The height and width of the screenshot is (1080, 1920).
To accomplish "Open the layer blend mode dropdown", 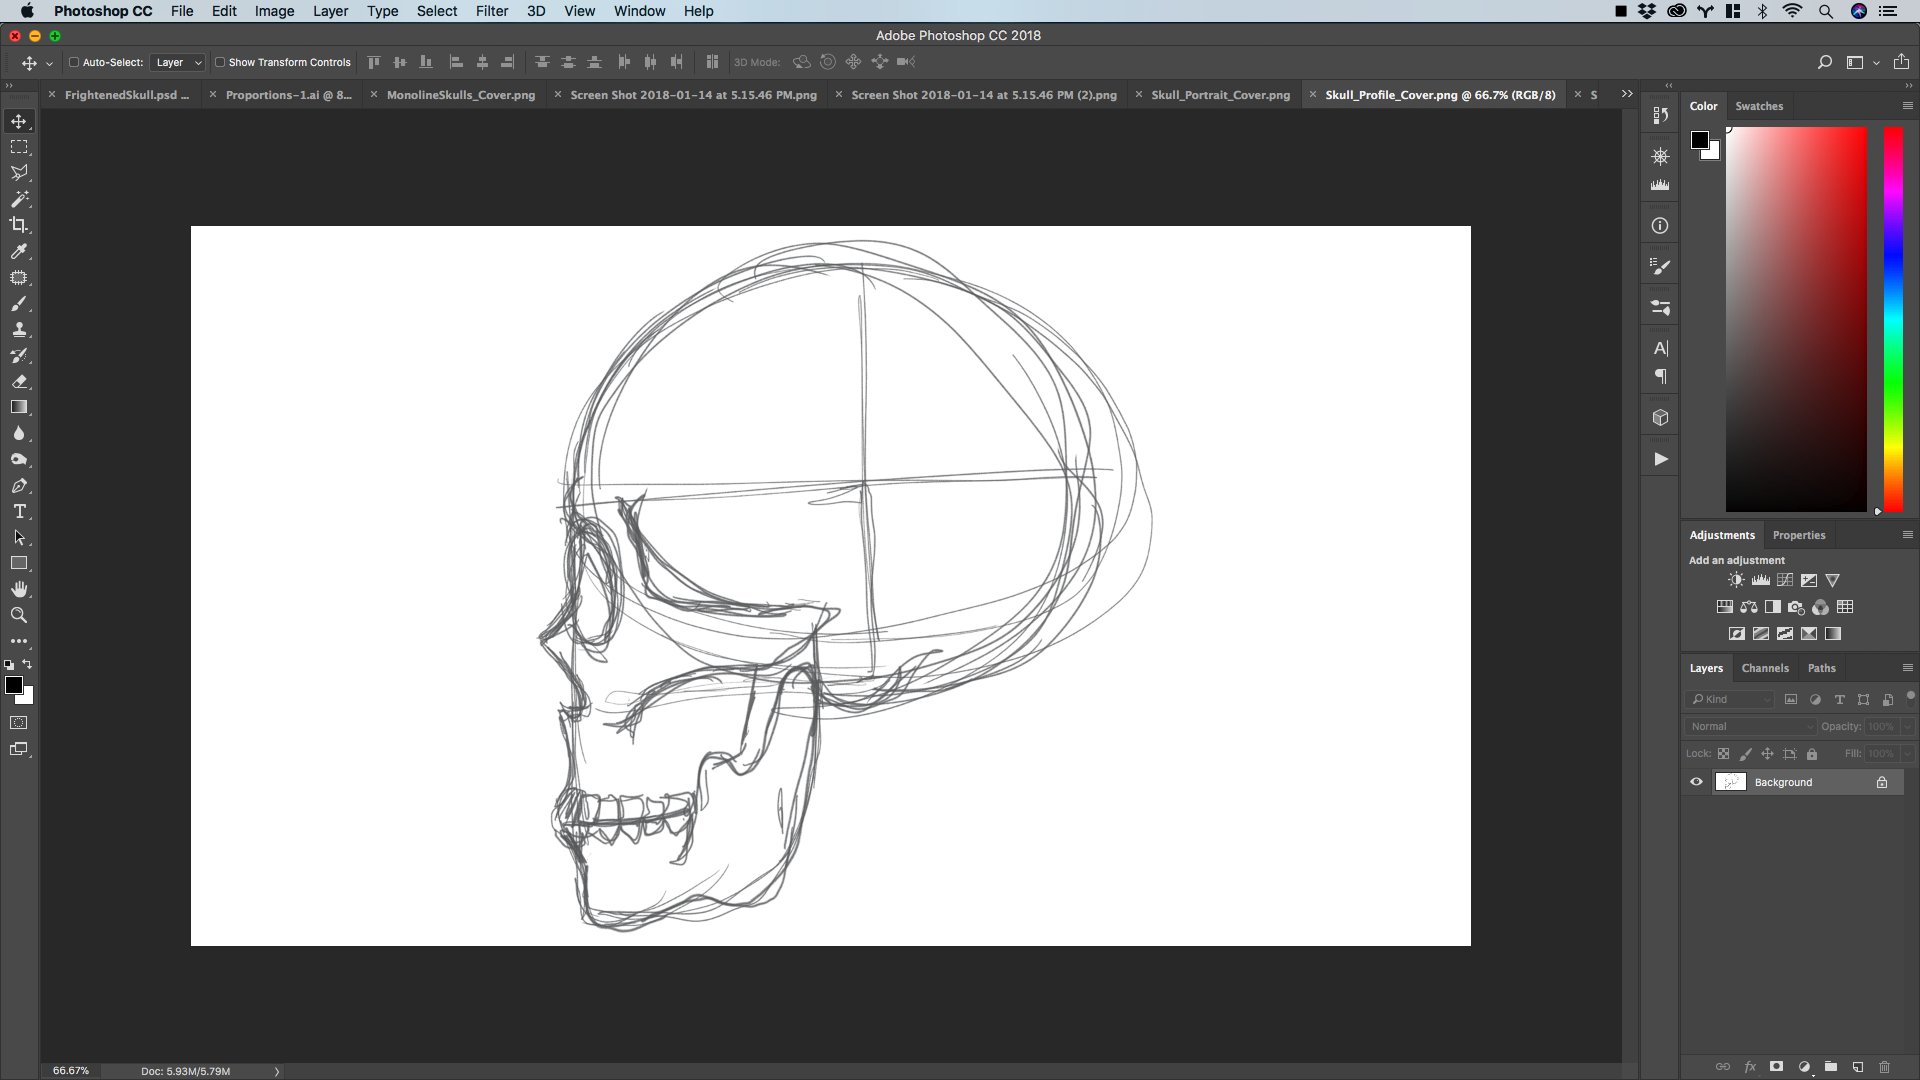I will [x=1750, y=727].
